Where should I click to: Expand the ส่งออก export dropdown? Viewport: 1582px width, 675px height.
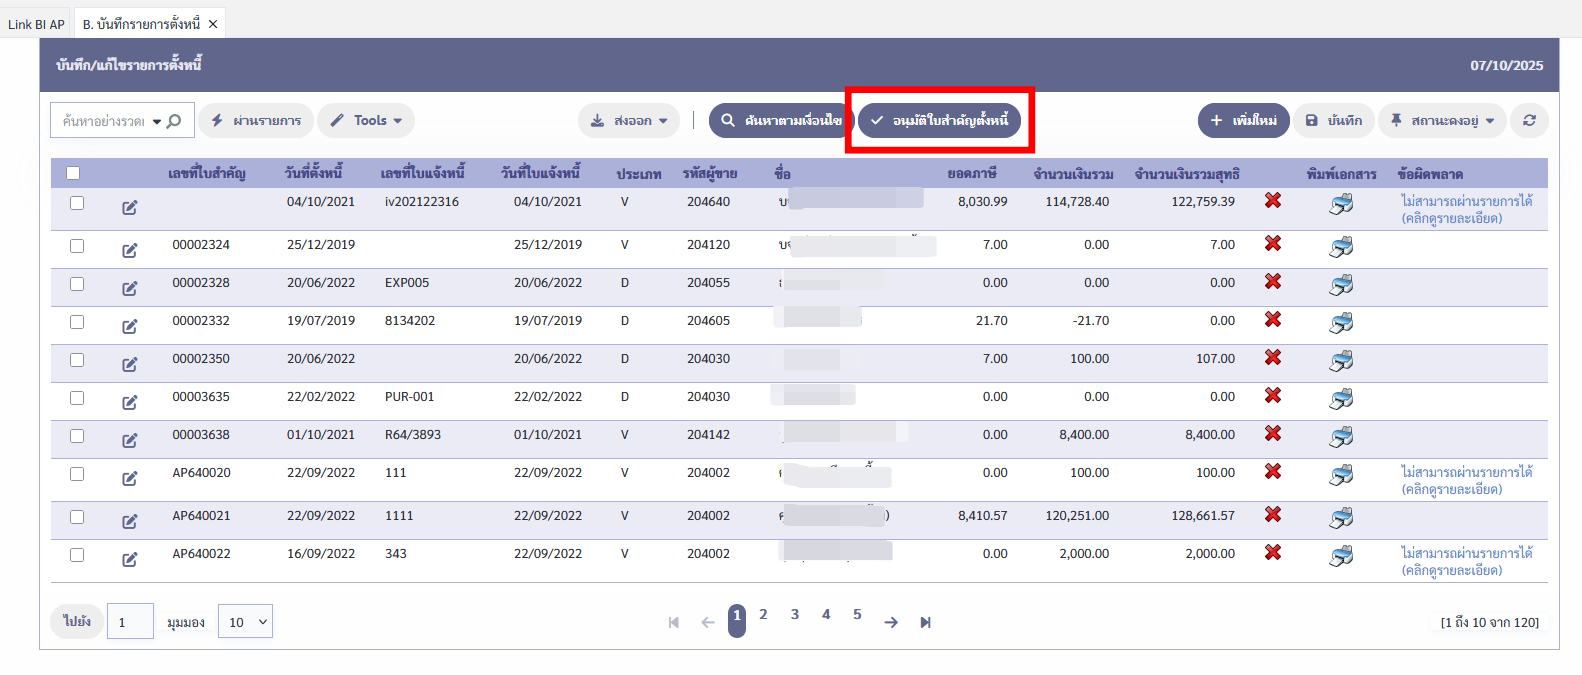pos(629,120)
